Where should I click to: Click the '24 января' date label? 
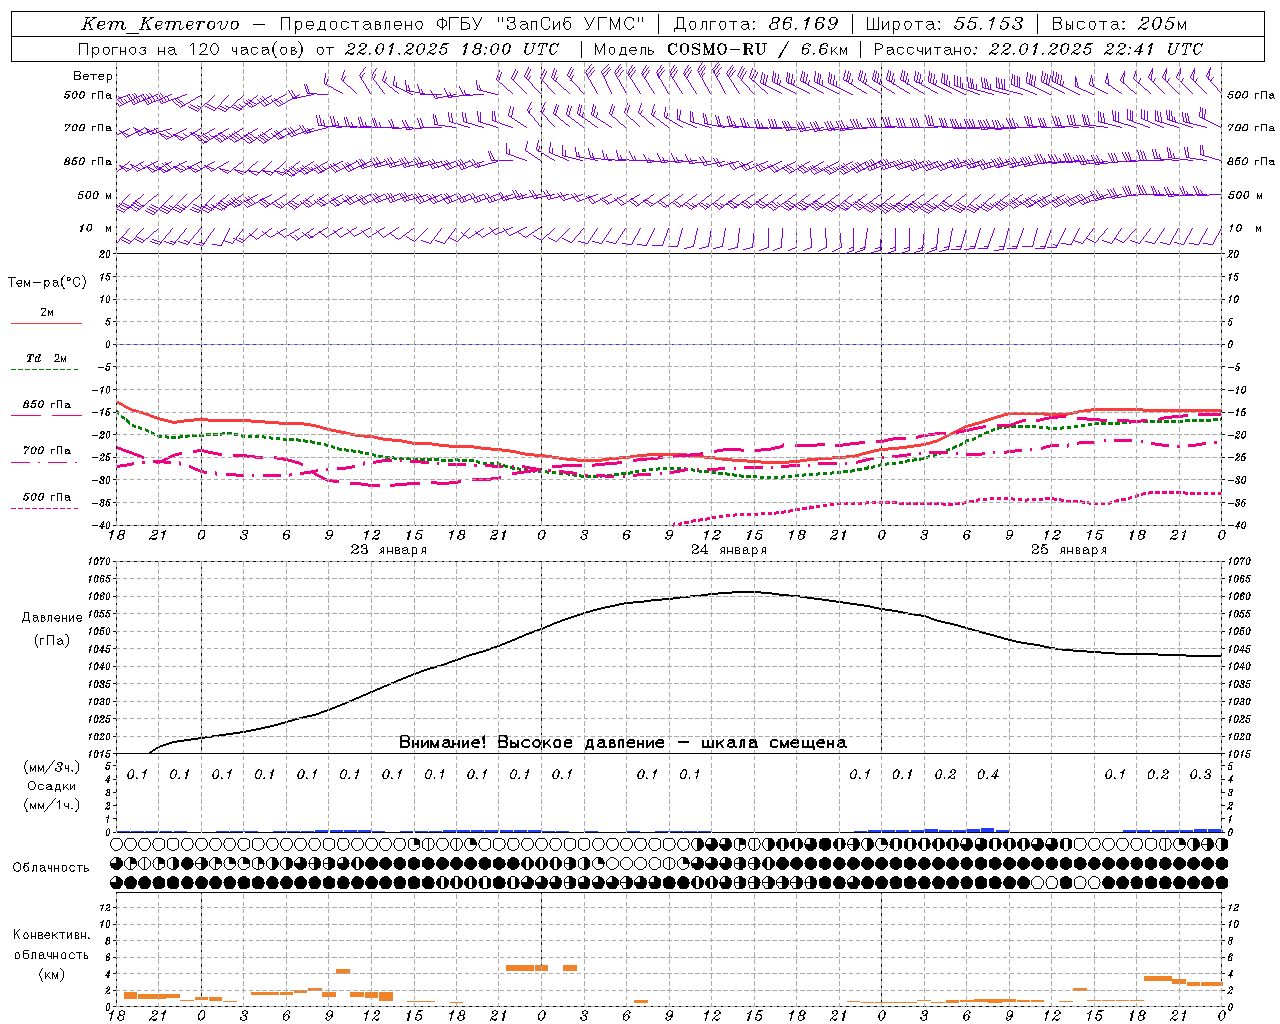[x=729, y=549]
